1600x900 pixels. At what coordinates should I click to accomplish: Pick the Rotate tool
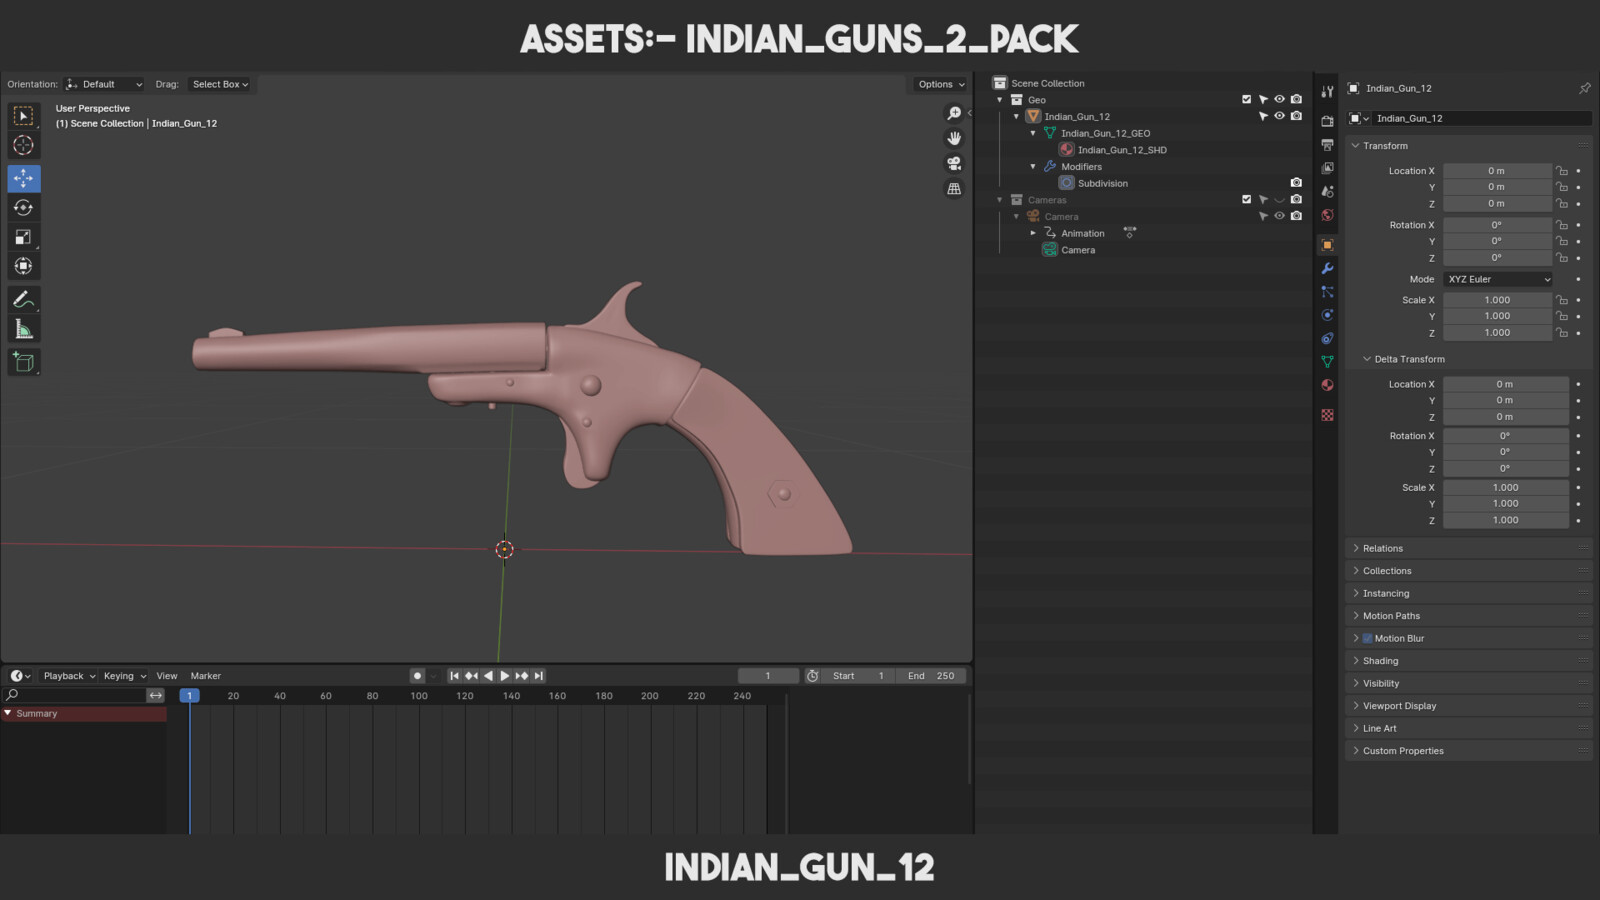[23, 208]
